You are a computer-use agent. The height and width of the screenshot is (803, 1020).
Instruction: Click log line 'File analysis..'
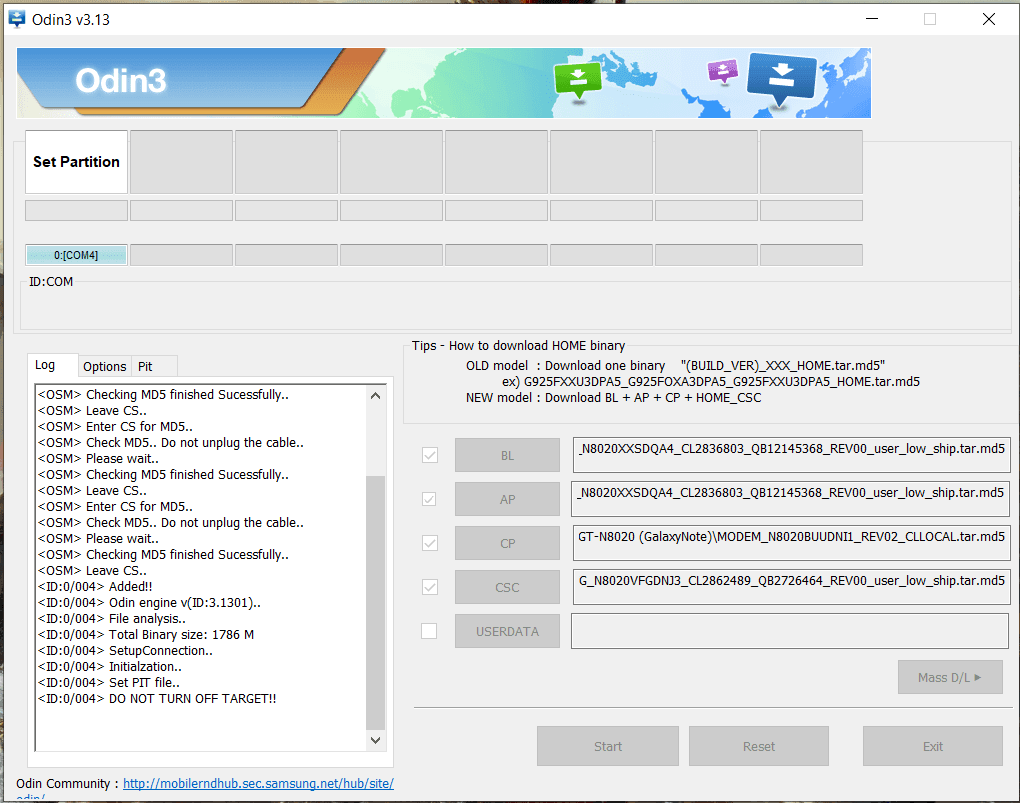(112, 619)
